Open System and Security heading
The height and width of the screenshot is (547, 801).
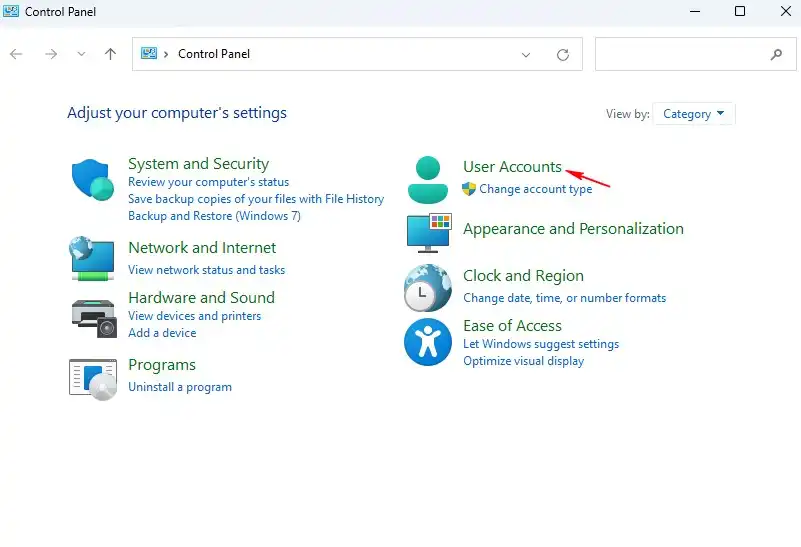[x=199, y=163]
